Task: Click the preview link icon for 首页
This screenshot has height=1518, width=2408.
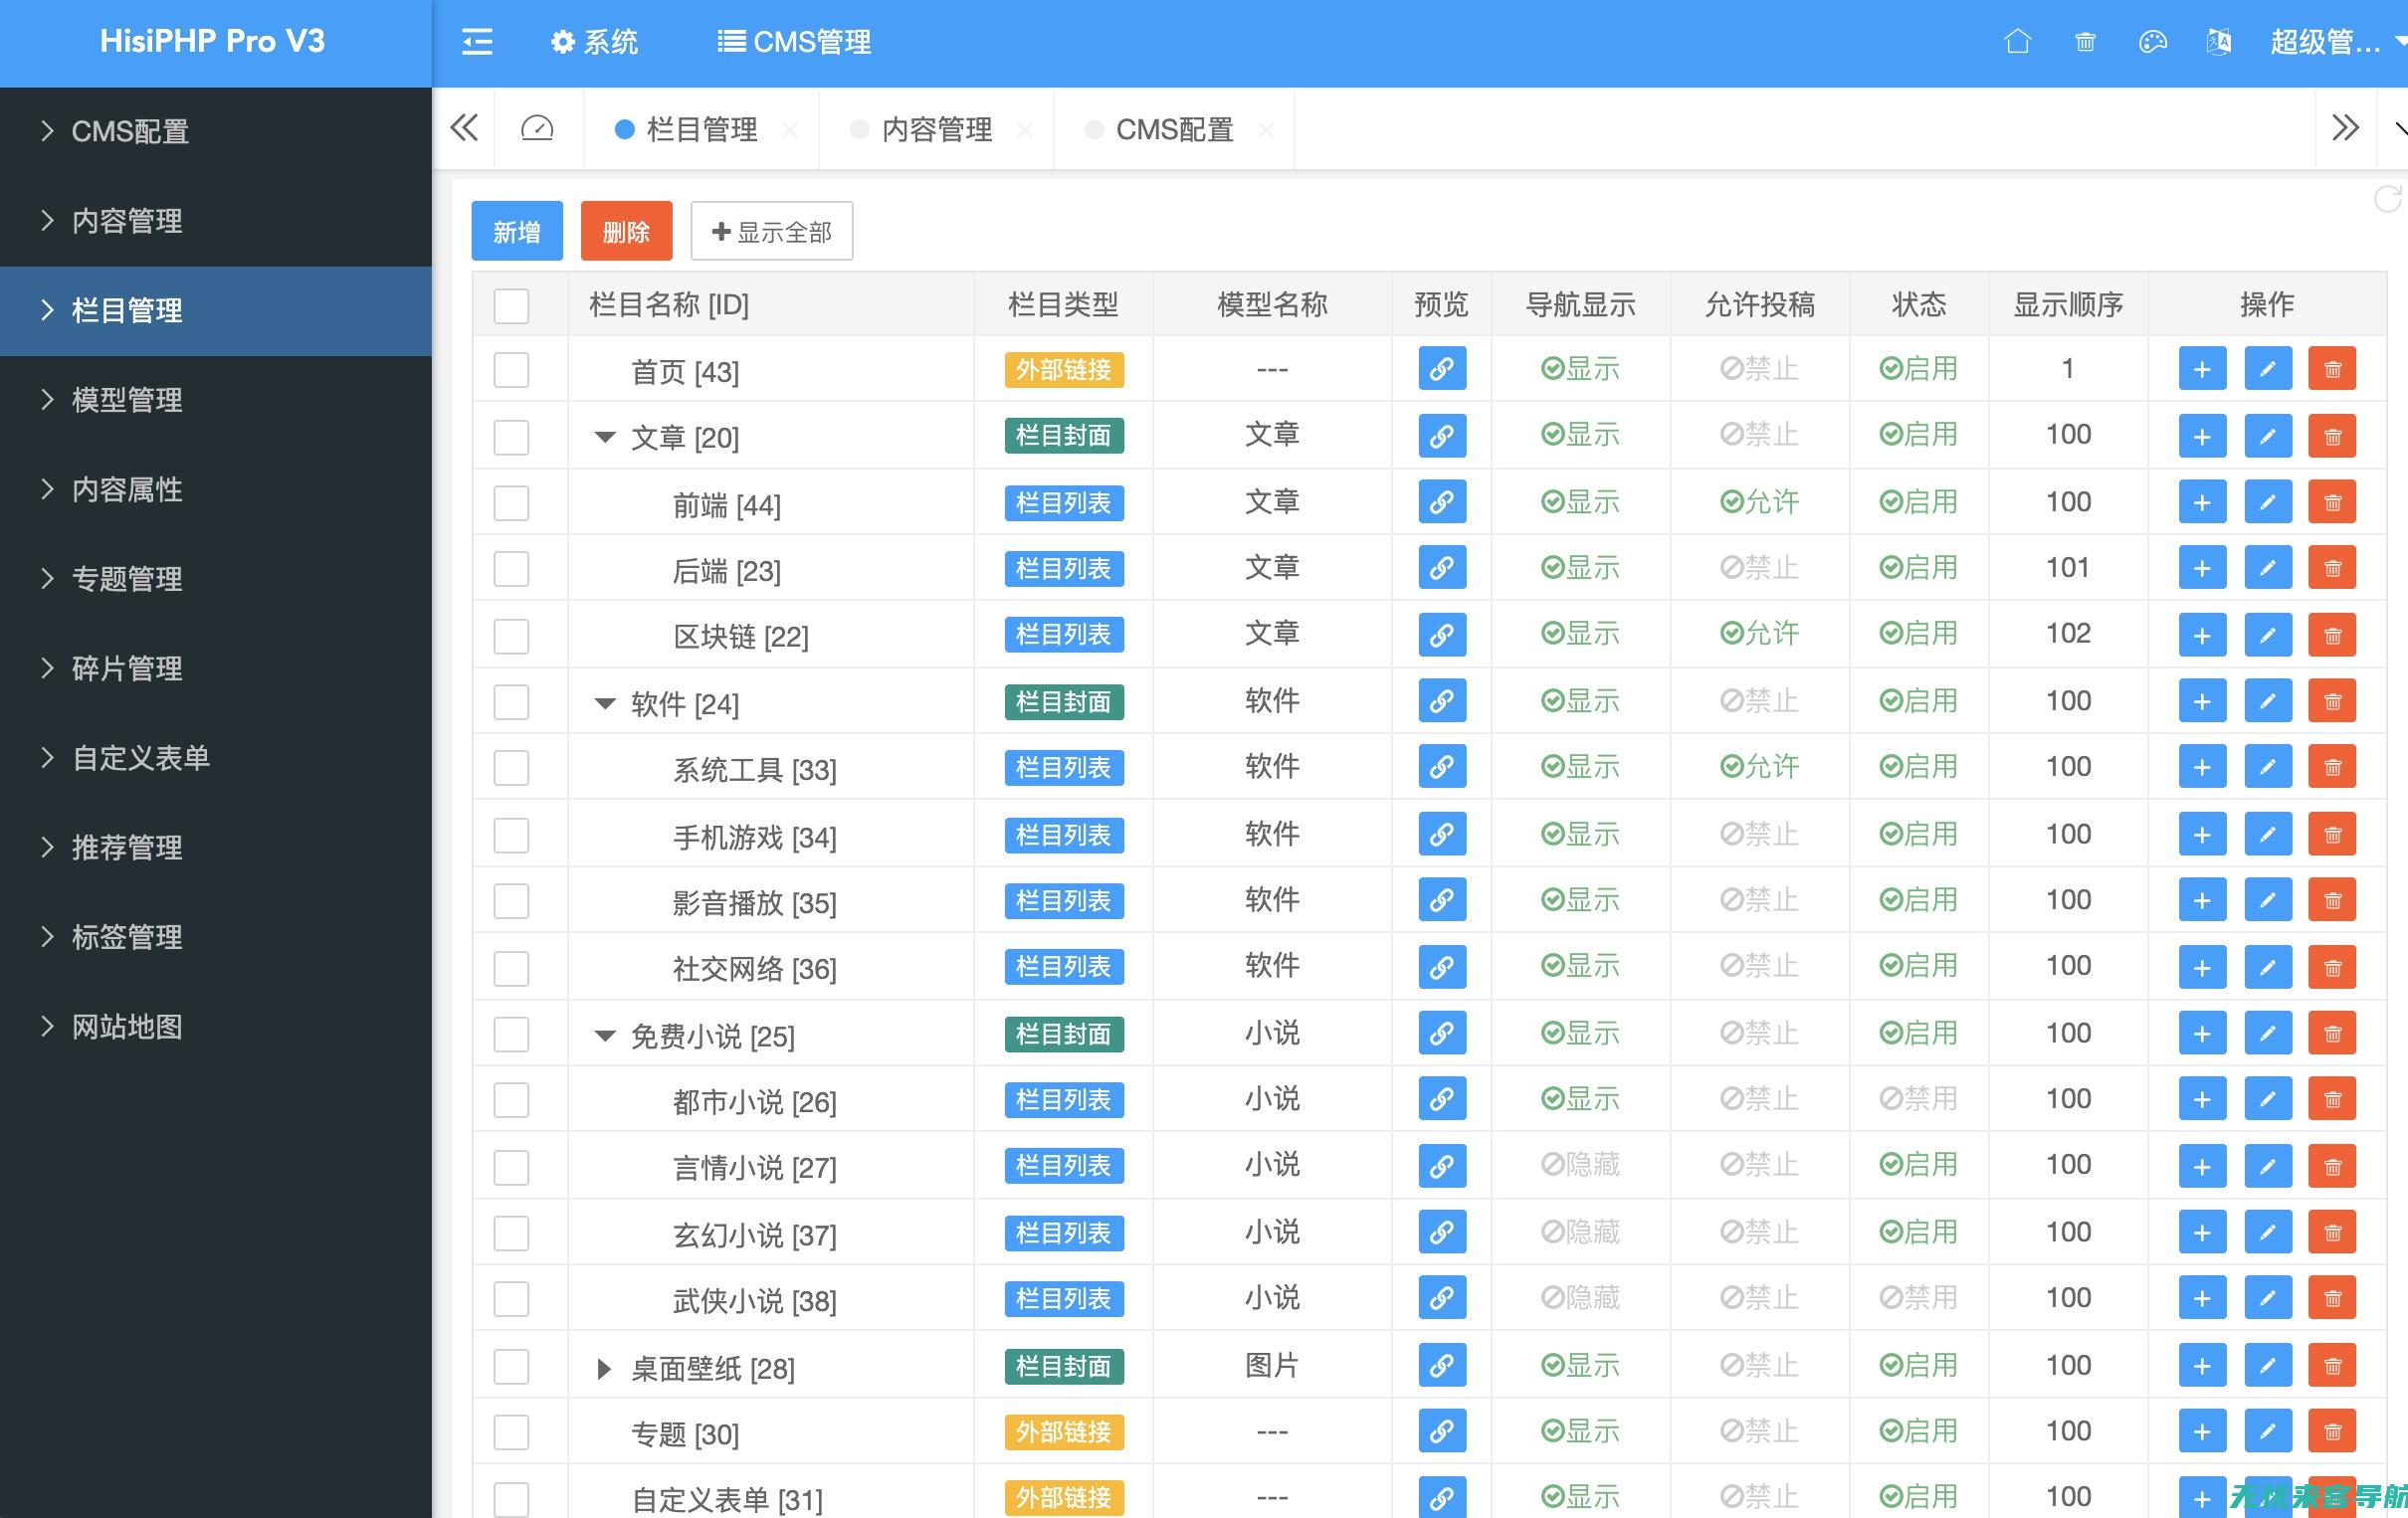Action: click(x=1441, y=369)
